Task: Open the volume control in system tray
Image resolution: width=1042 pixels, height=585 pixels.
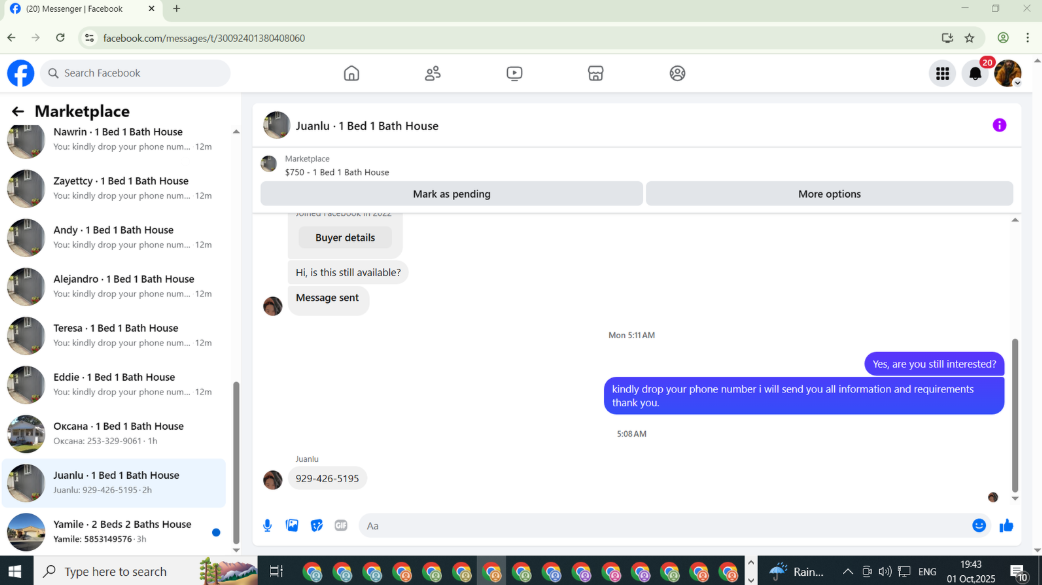Action: pos(885,571)
